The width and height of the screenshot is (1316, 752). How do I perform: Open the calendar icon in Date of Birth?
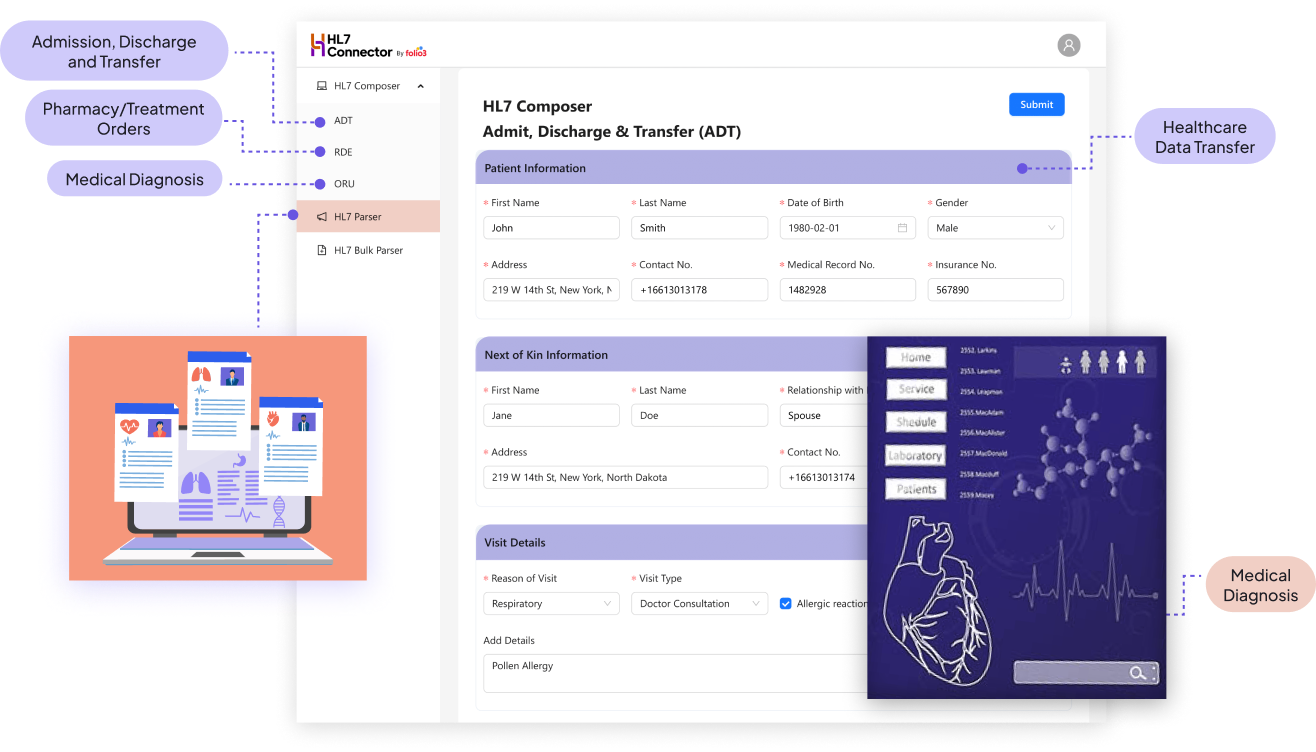(x=902, y=228)
